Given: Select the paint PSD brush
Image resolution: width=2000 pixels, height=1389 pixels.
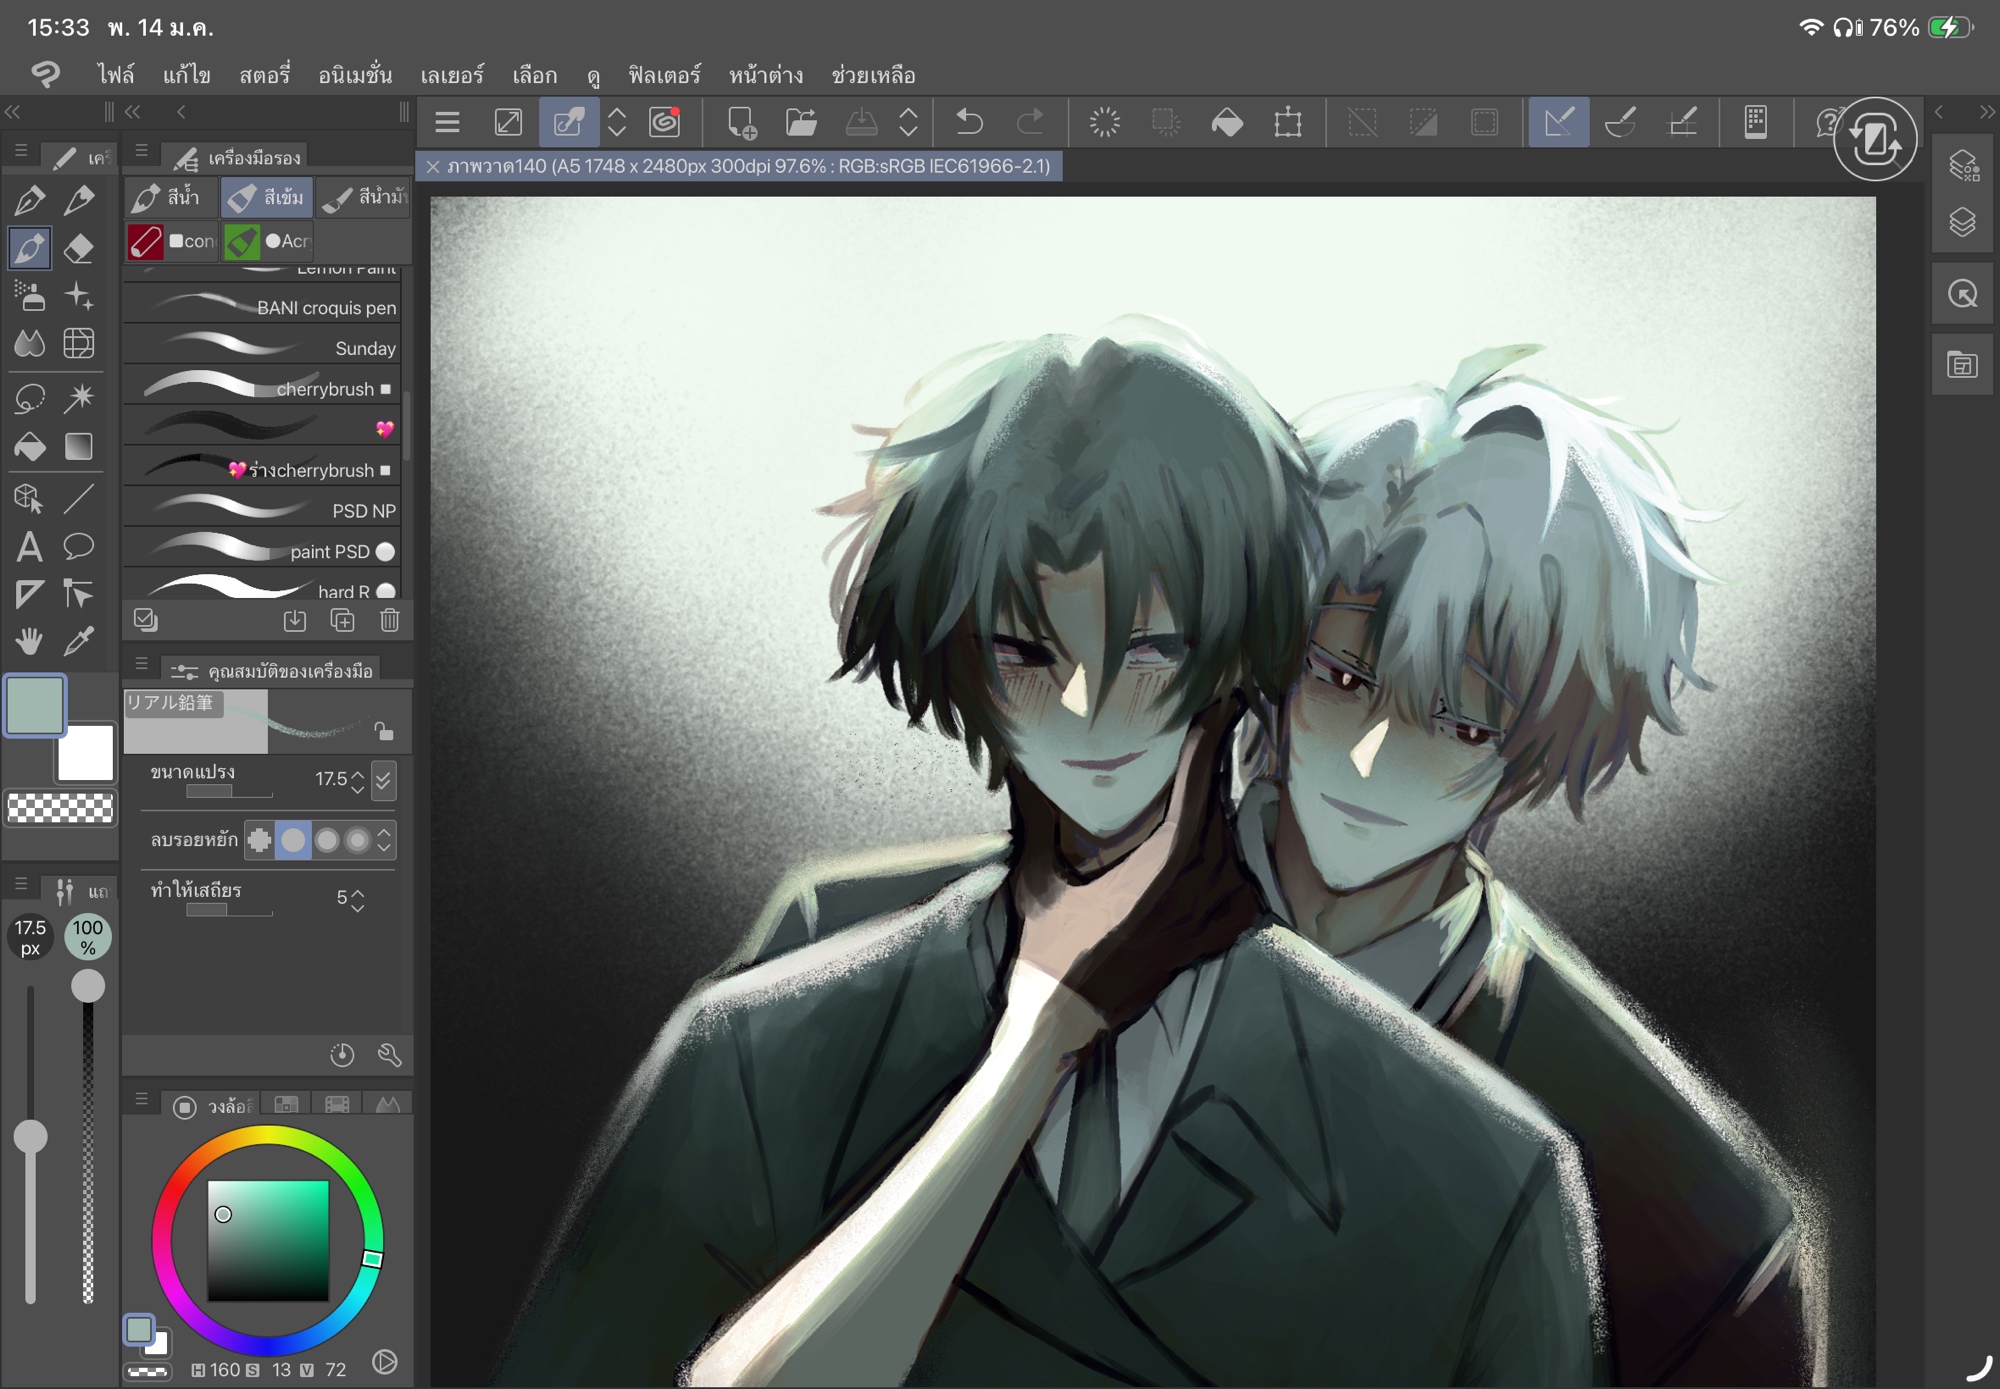Looking at the screenshot, I should [x=265, y=551].
